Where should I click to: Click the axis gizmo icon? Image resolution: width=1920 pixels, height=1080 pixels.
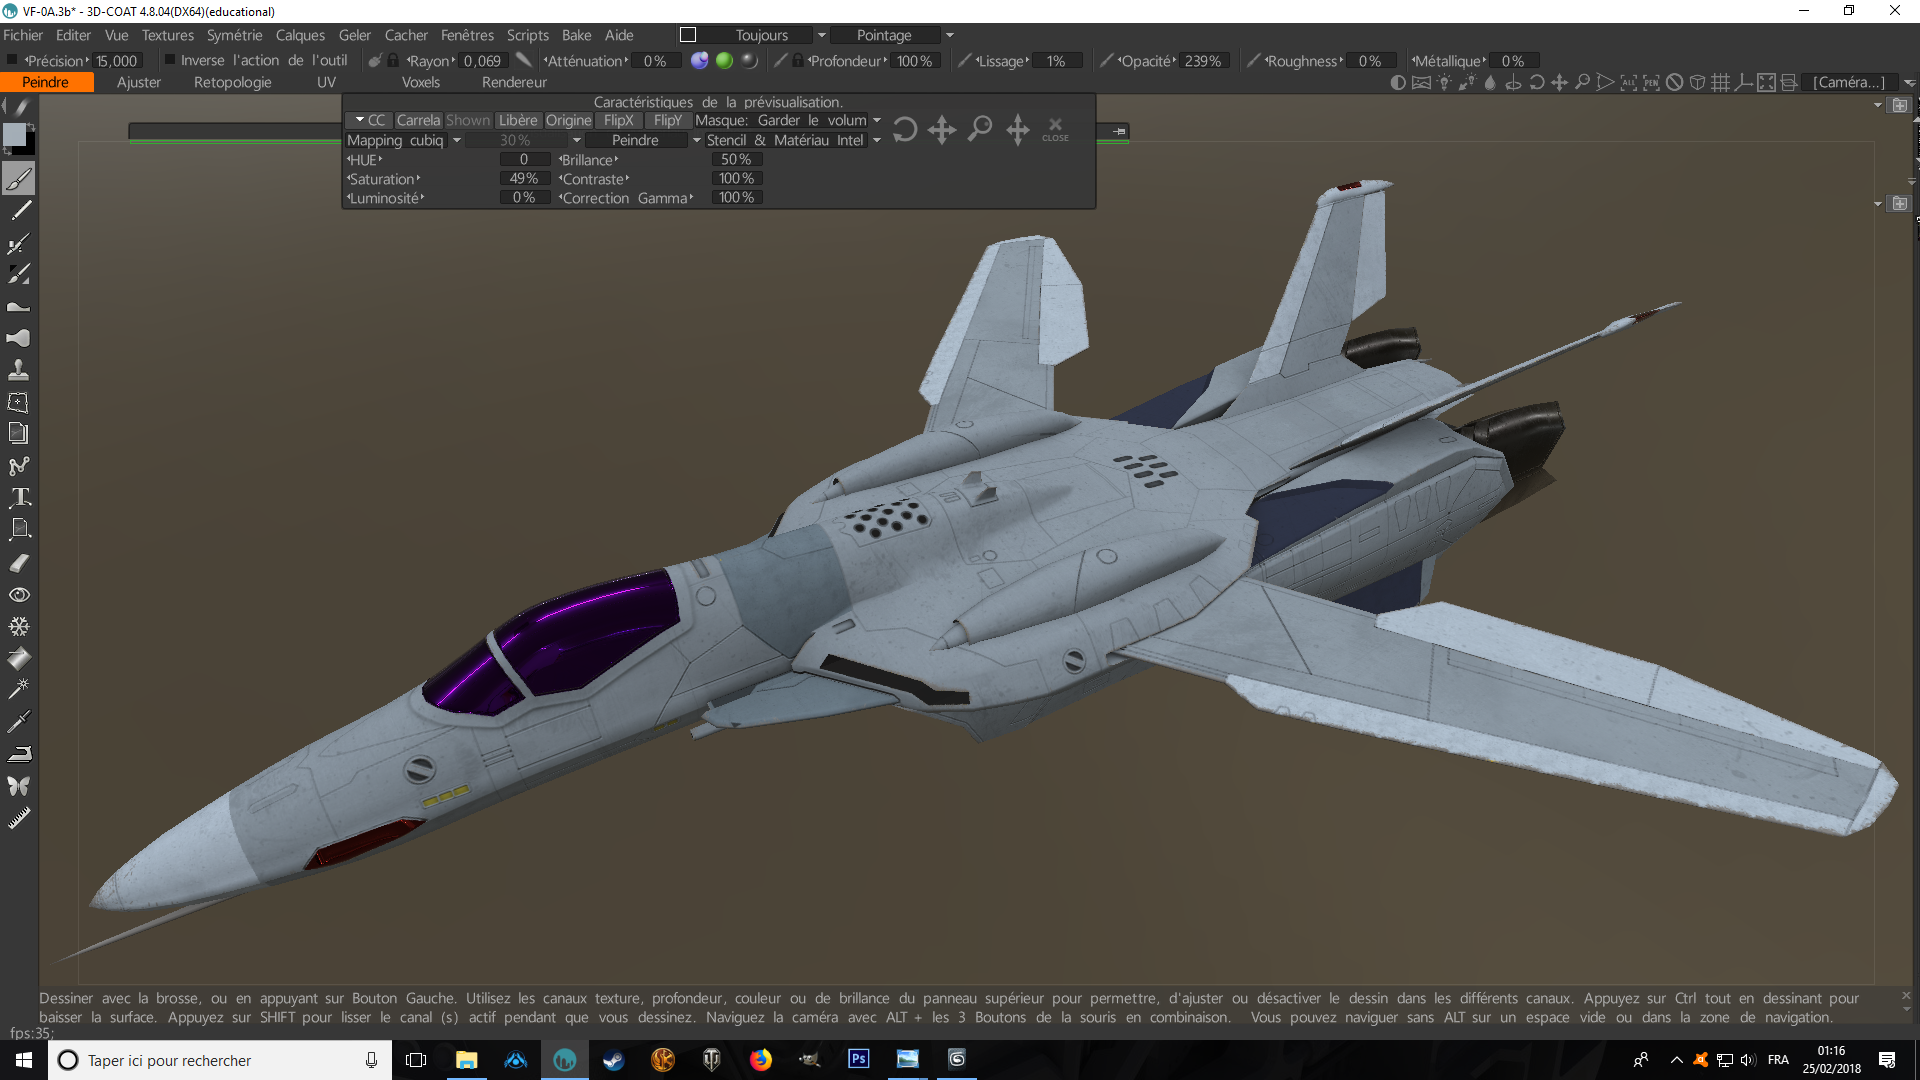tap(1743, 83)
